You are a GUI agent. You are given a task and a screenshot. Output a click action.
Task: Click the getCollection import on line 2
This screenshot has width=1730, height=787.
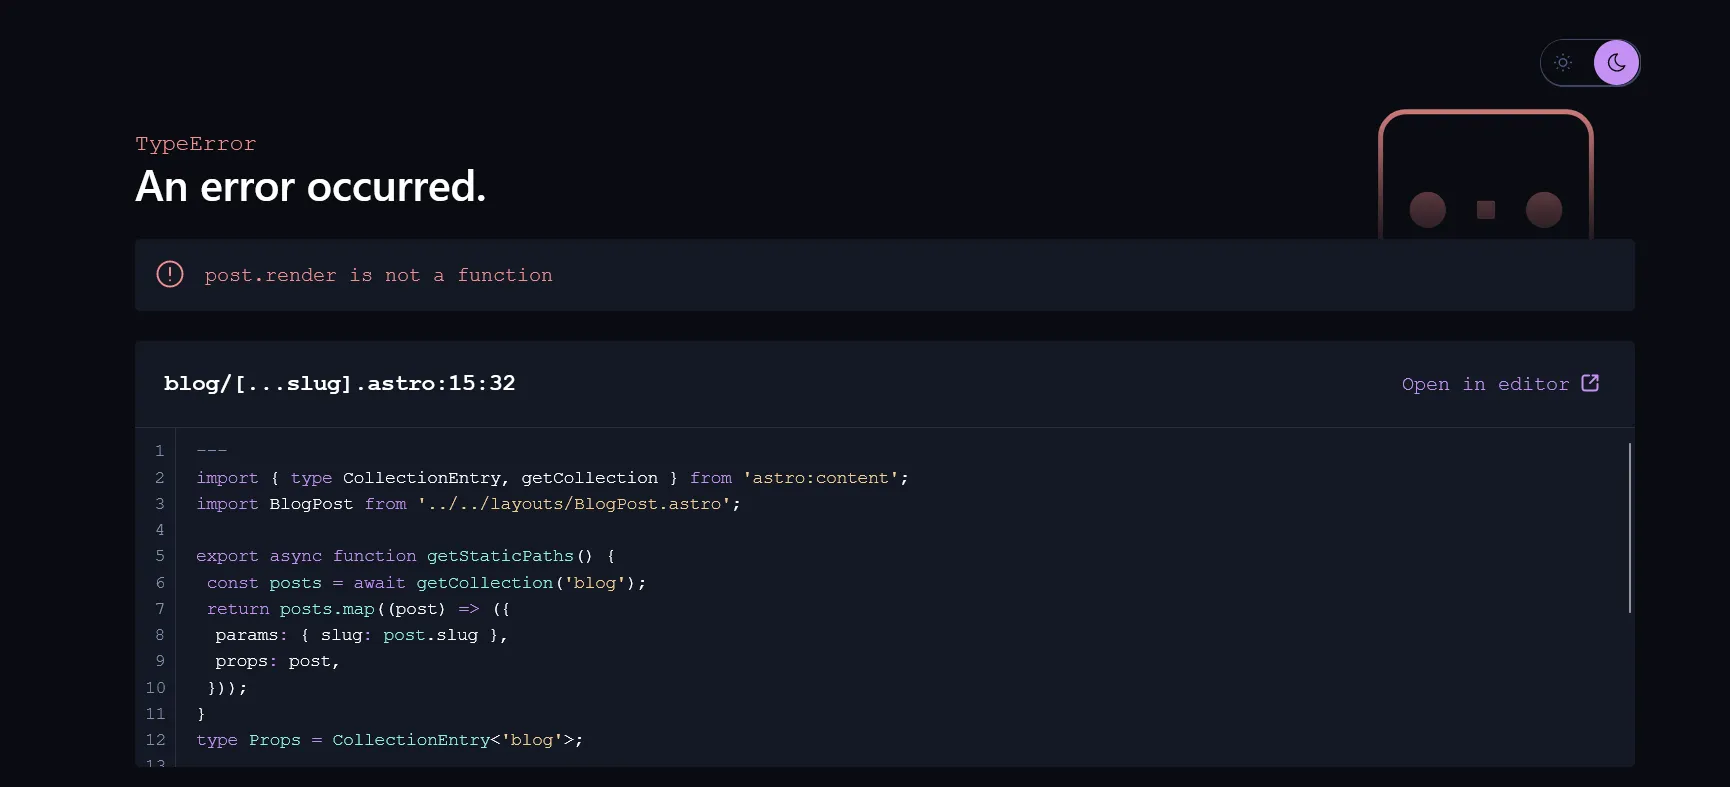(x=588, y=478)
